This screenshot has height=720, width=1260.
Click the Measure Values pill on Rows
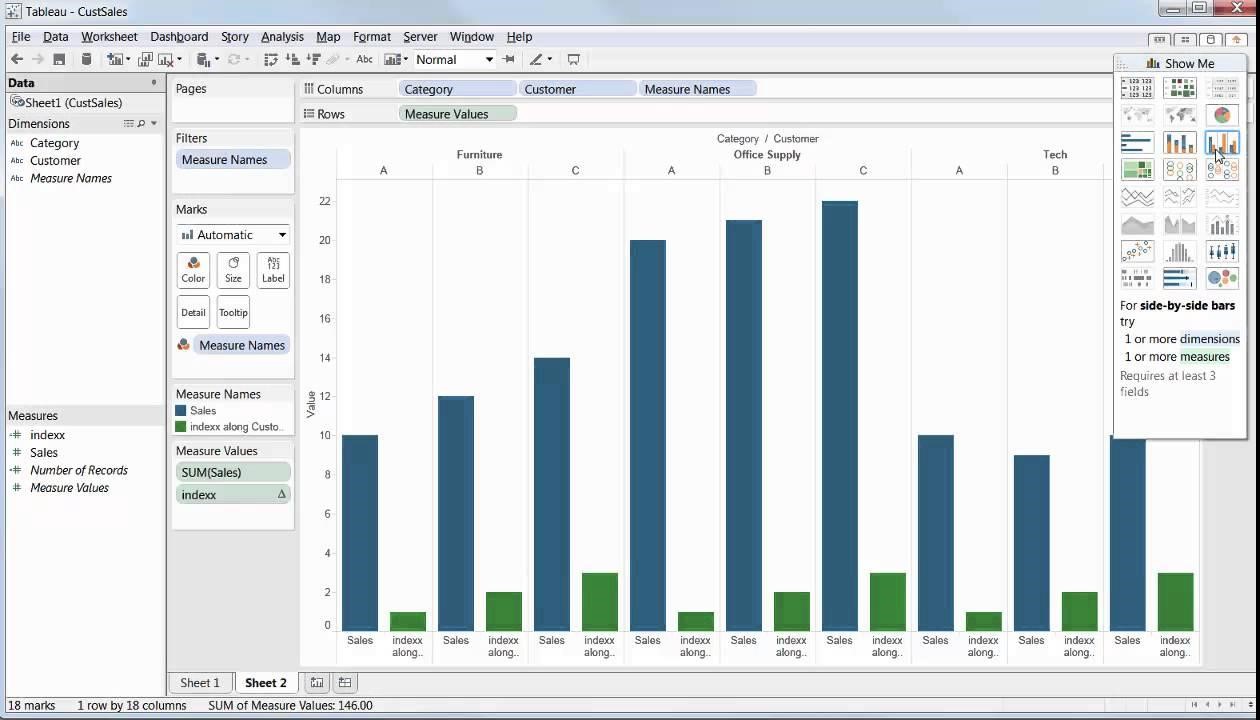(457, 114)
